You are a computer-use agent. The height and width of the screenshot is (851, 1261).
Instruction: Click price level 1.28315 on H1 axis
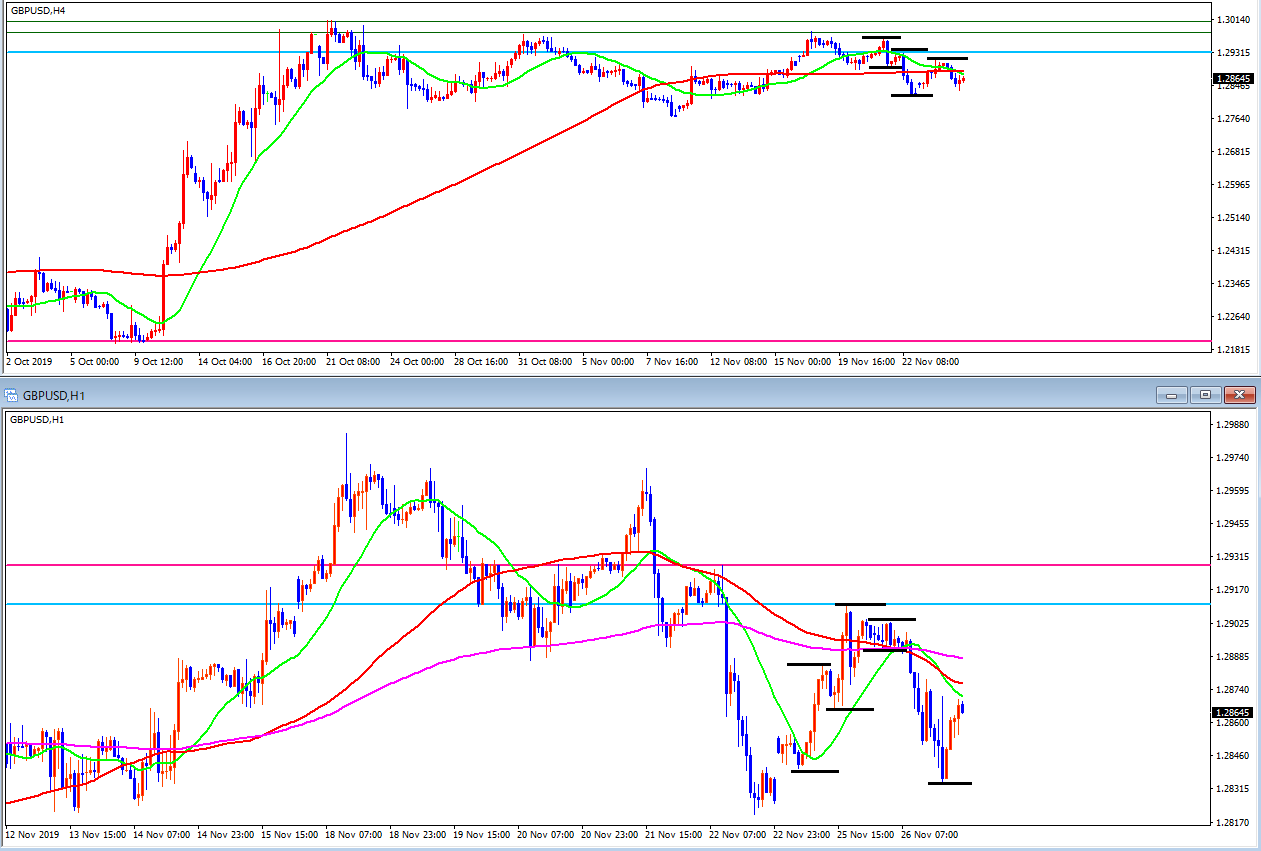point(1231,789)
